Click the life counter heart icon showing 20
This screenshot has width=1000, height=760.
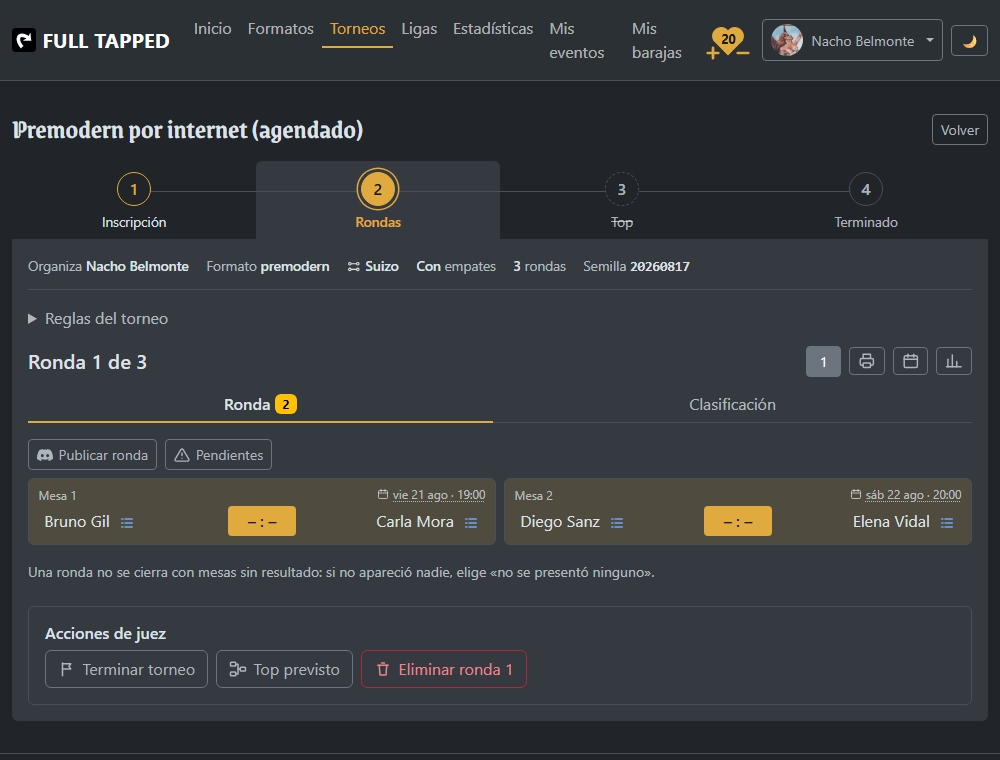click(728, 40)
